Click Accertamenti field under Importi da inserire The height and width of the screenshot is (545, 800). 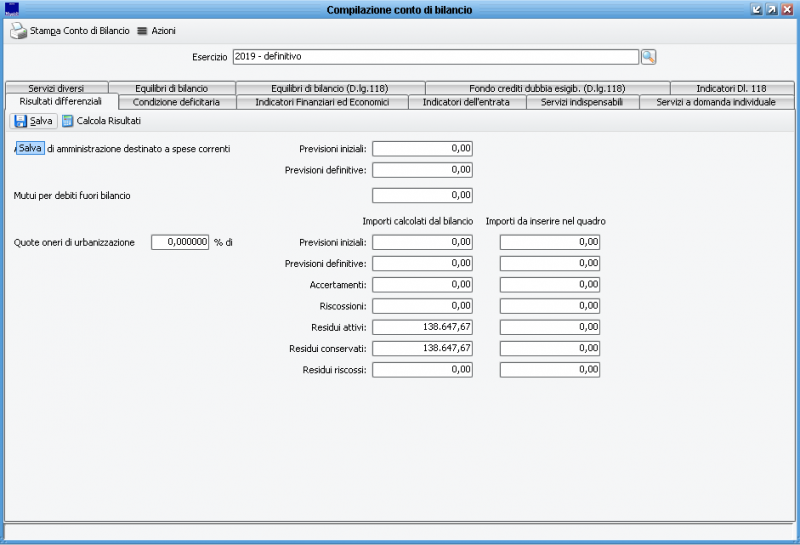tap(549, 284)
